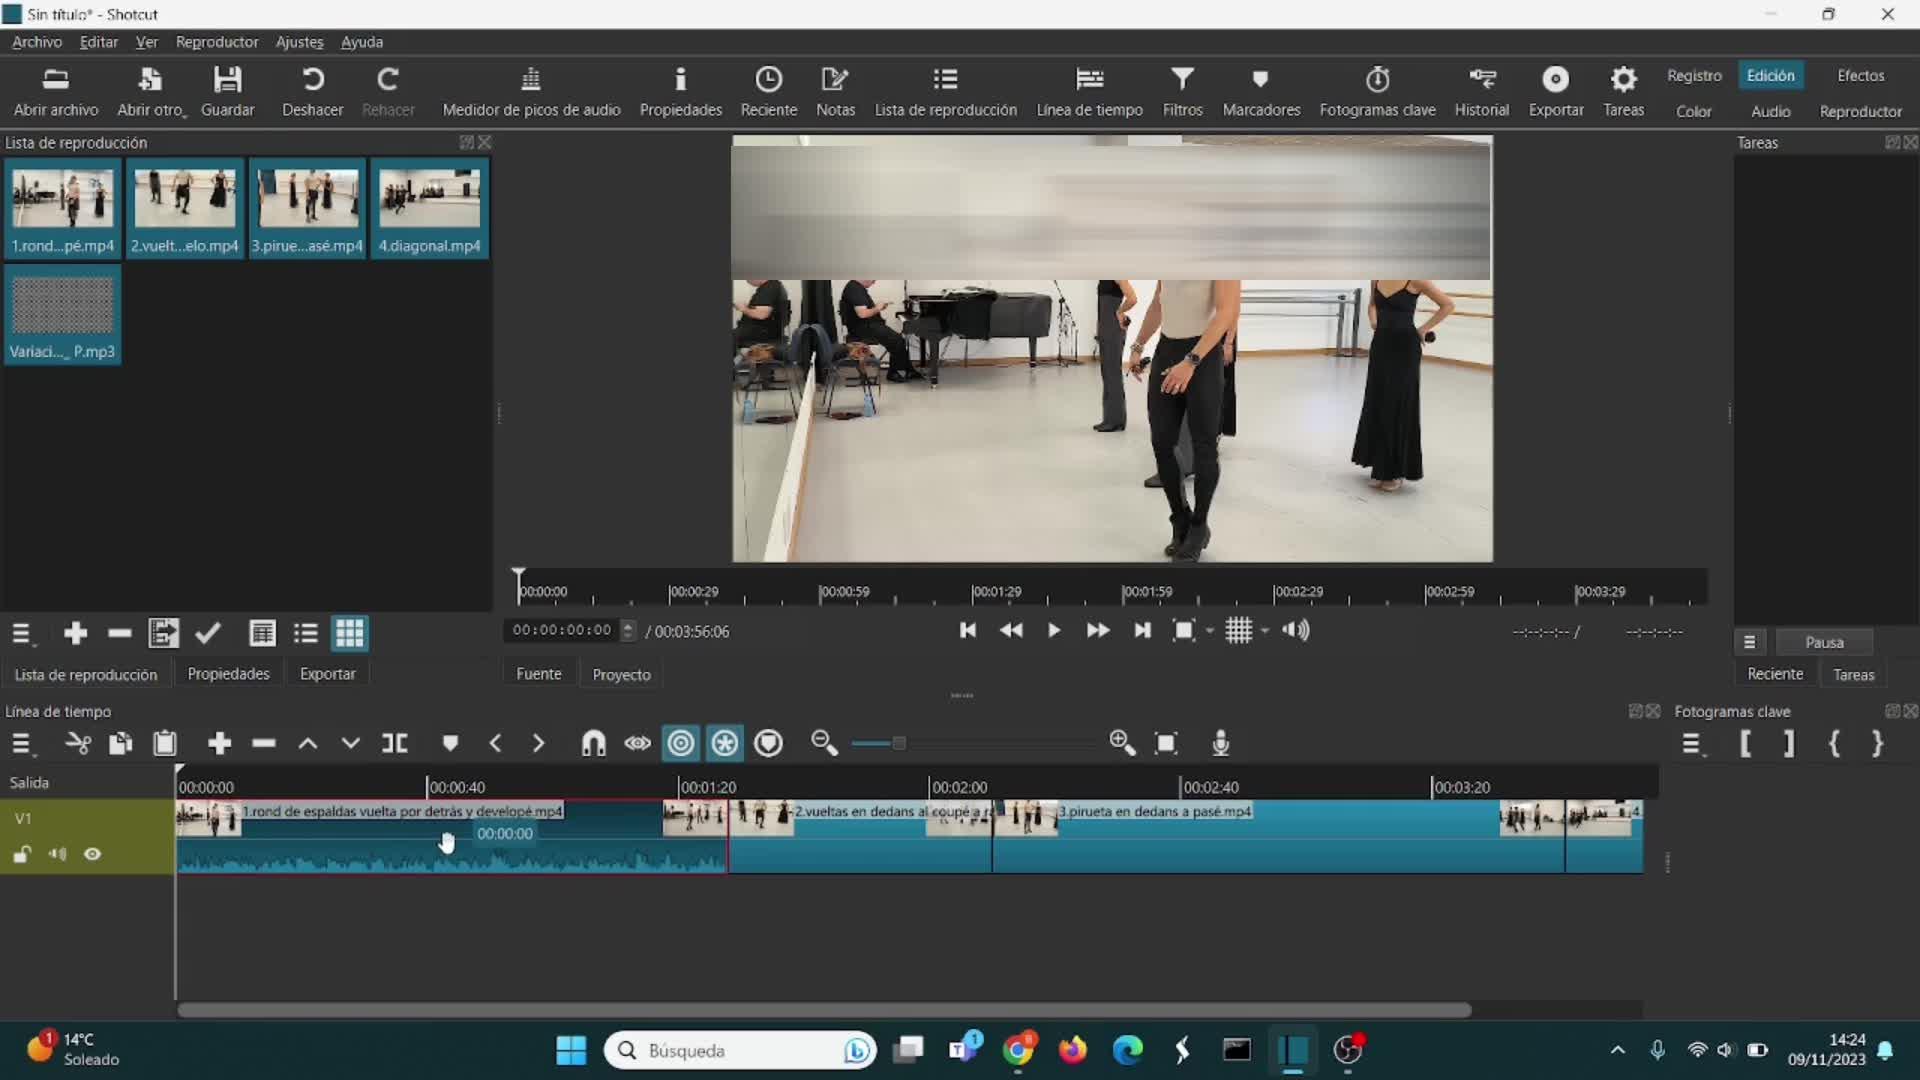
Task: Append clip with timeline plus icon
Action: [x=219, y=743]
